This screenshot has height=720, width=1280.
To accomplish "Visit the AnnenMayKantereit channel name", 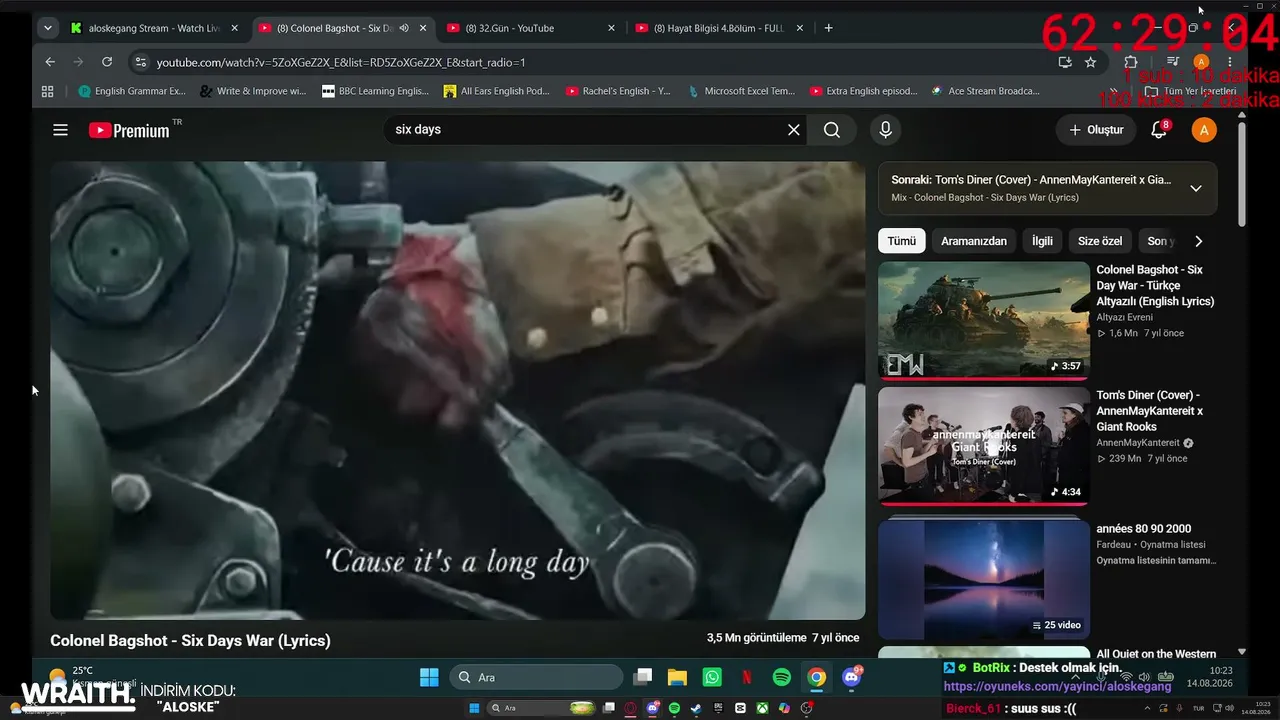I will click(1138, 443).
